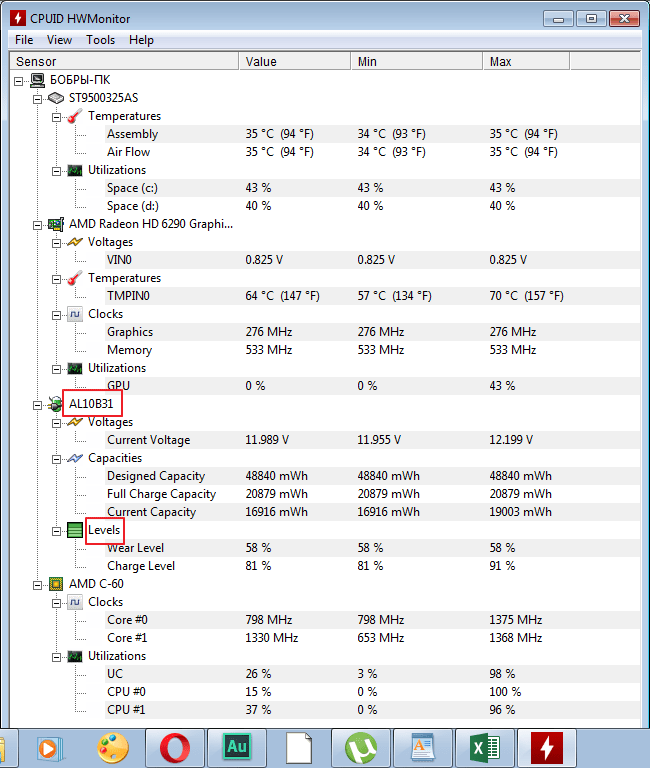Click the green Levels icon under AL10B31
This screenshot has width=650, height=768.
click(75, 530)
